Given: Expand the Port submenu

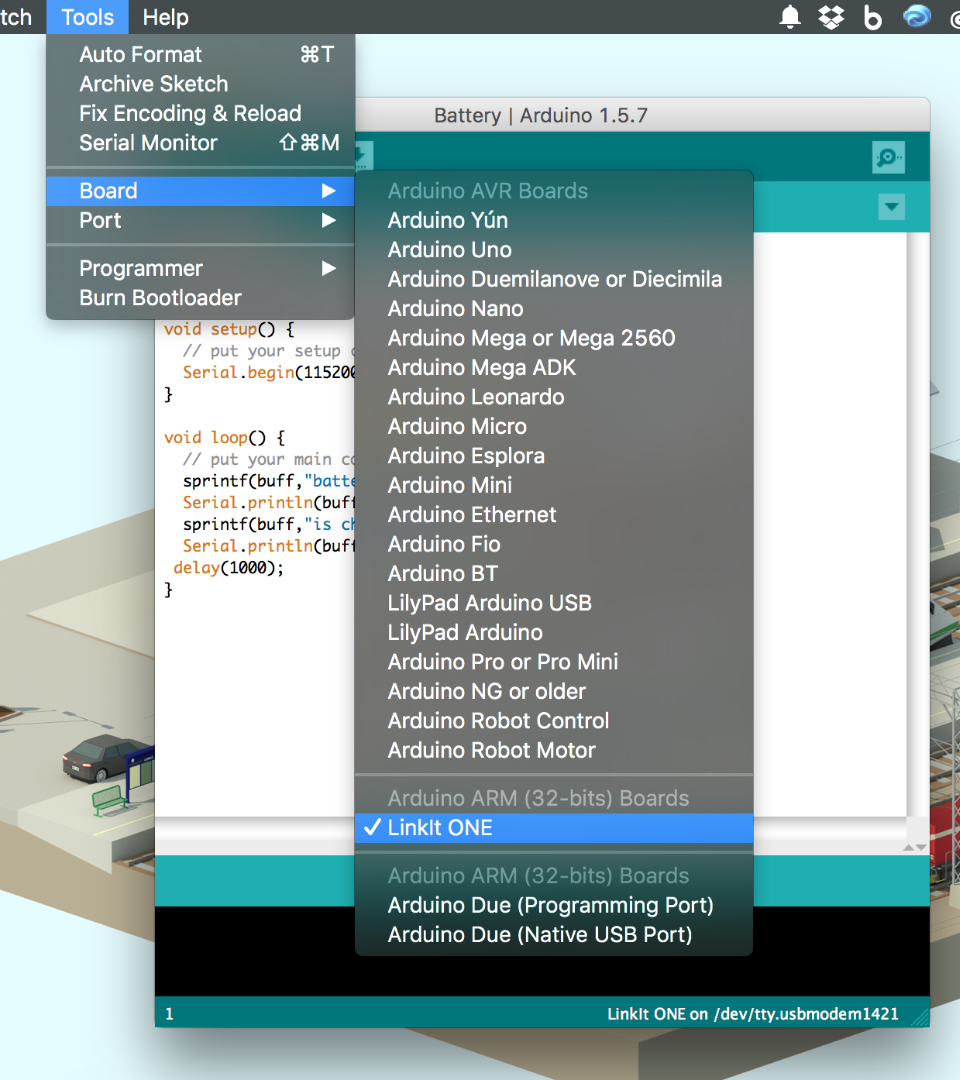Looking at the screenshot, I should click(x=200, y=220).
